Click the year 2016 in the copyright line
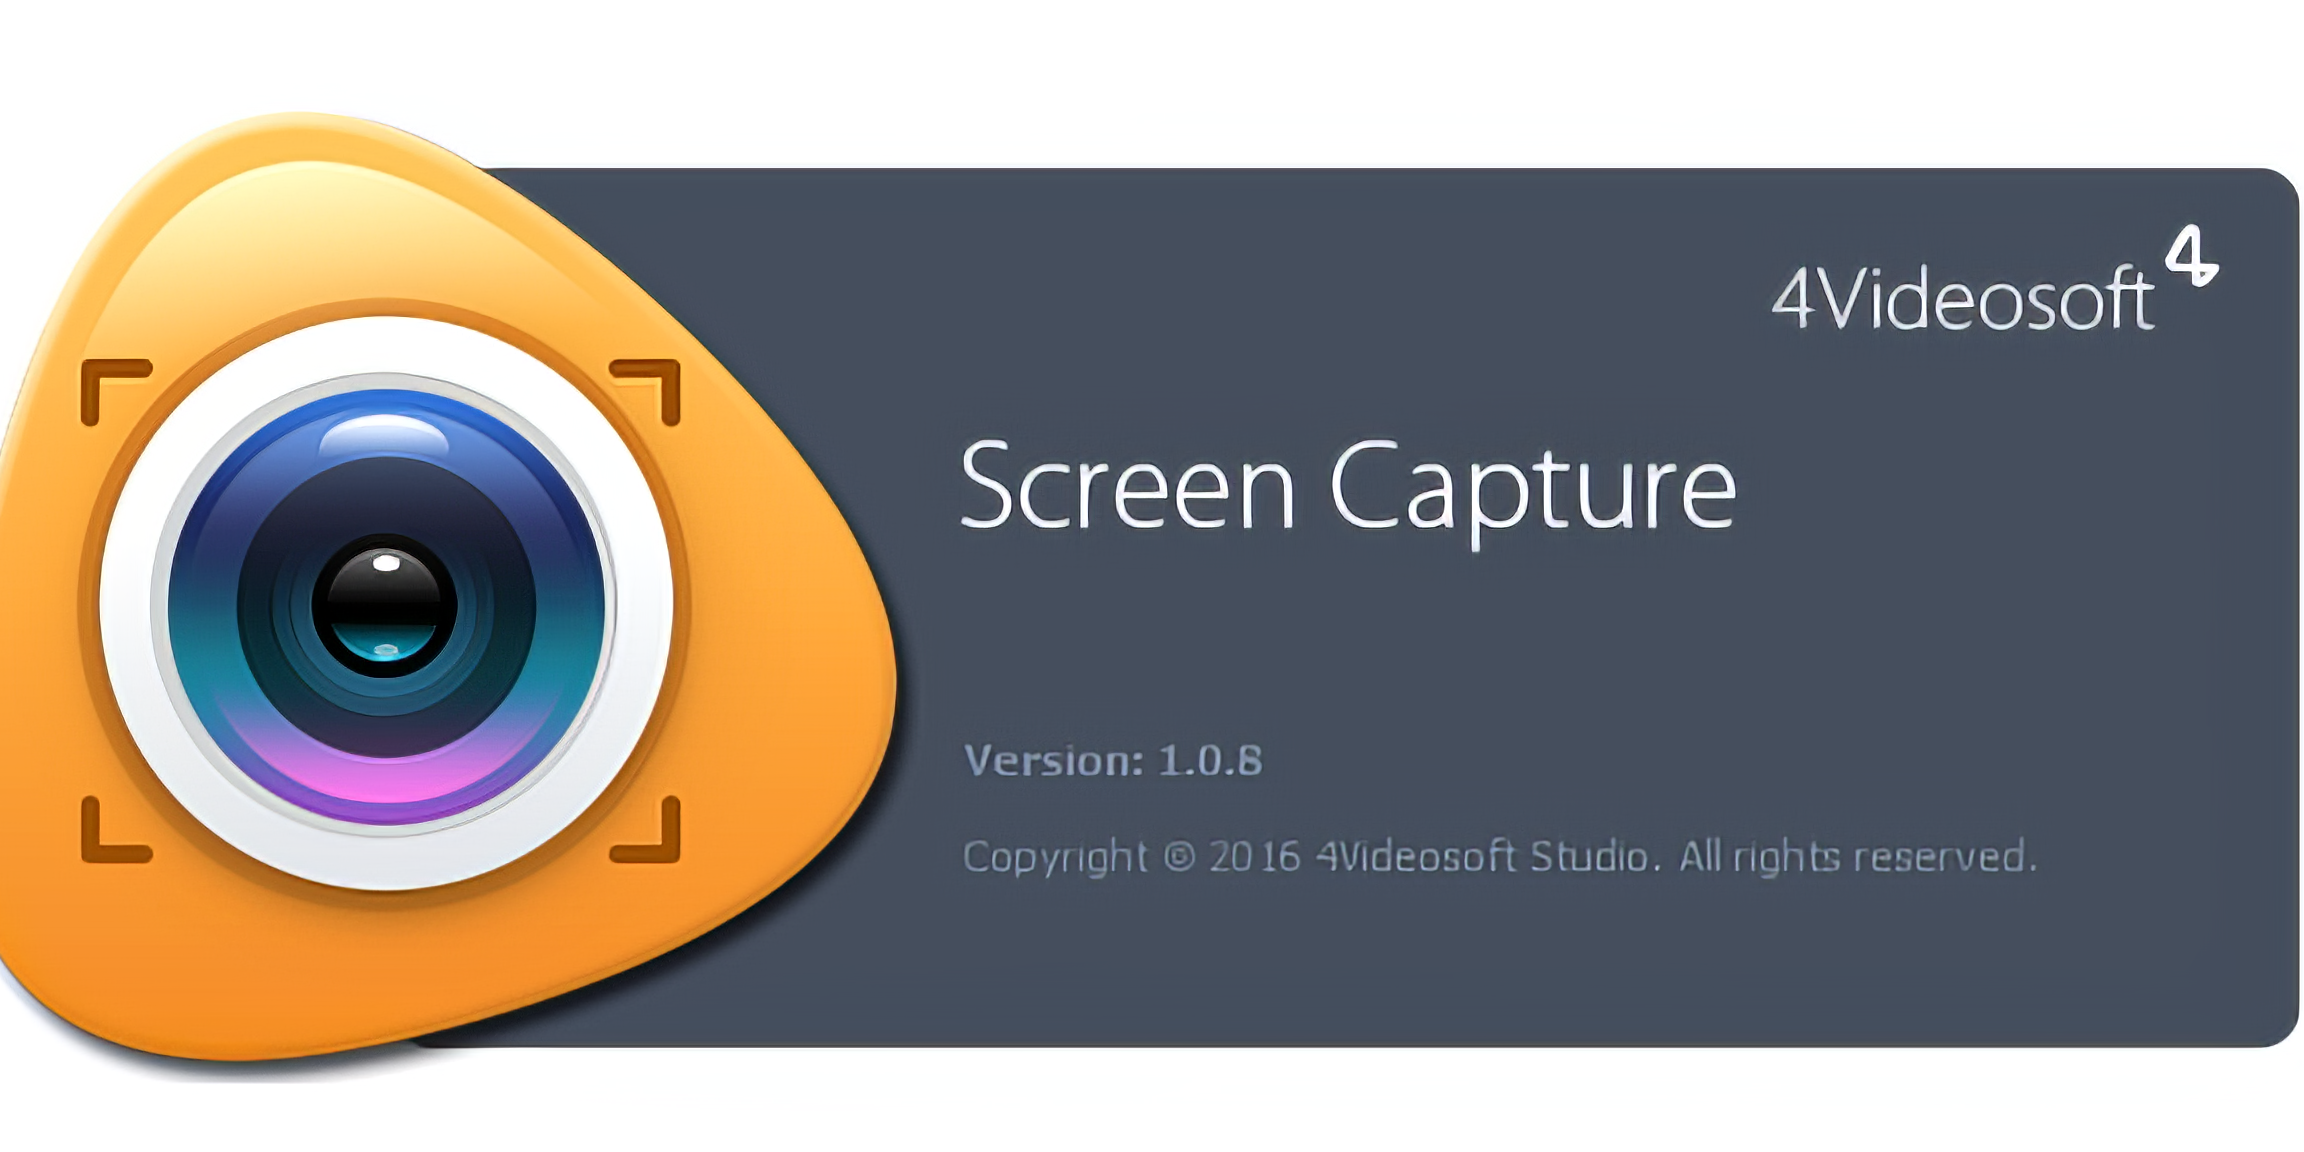 click(x=1254, y=857)
